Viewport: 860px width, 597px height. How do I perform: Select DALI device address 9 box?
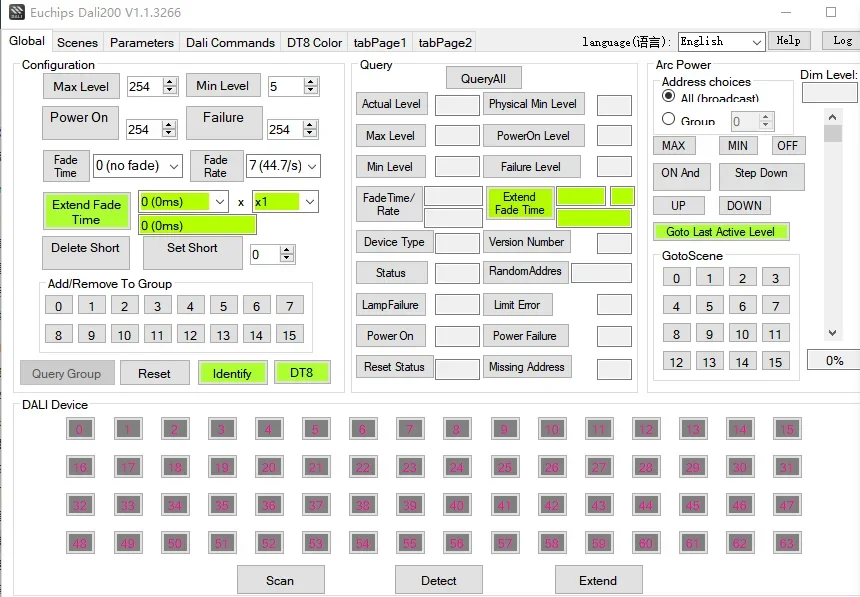click(504, 429)
